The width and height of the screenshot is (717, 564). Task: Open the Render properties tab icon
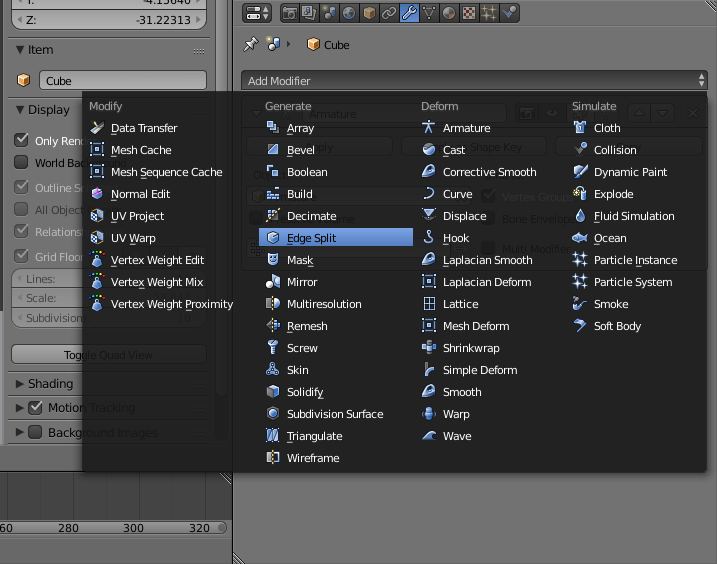pos(290,13)
